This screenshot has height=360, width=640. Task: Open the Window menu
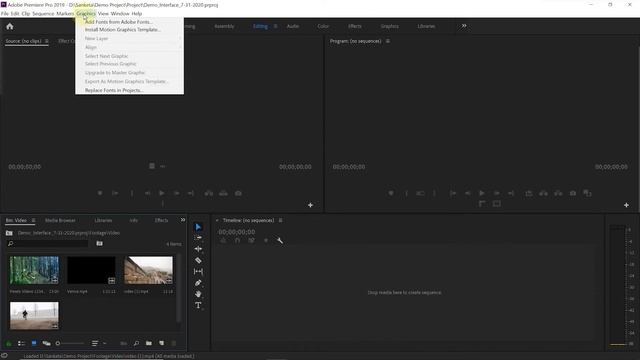(120, 13)
